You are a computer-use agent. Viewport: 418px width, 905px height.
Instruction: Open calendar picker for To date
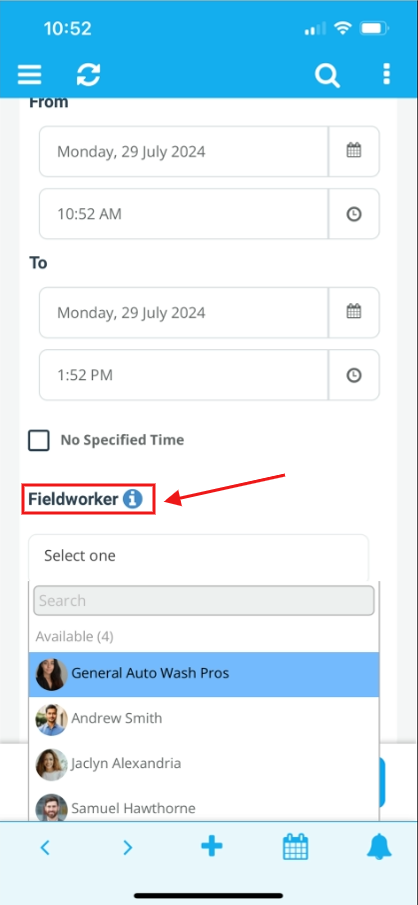pyautogui.click(x=354, y=312)
